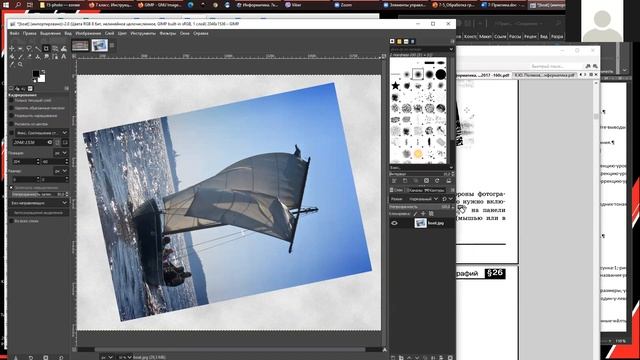Select the Paths tool

tap(55, 56)
